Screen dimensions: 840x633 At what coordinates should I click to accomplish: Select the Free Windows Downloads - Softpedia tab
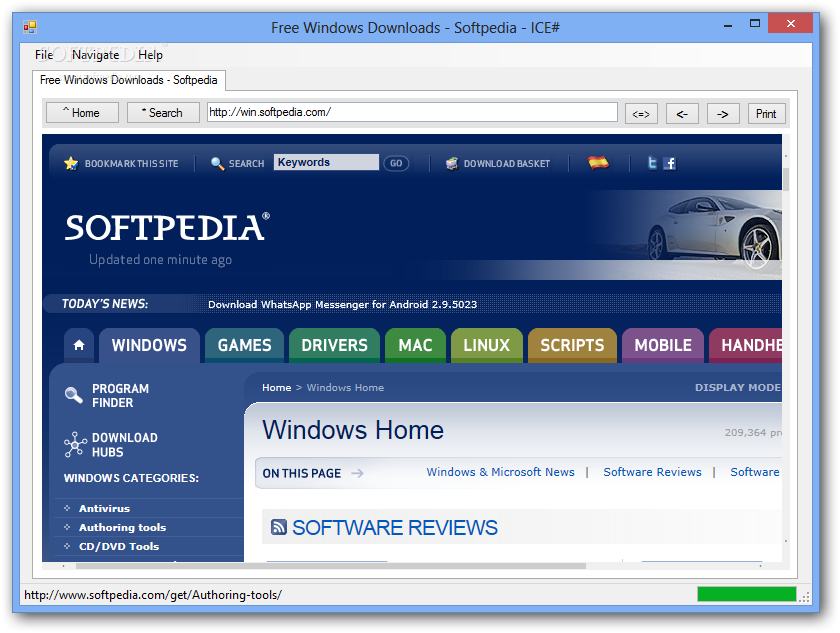tap(129, 80)
